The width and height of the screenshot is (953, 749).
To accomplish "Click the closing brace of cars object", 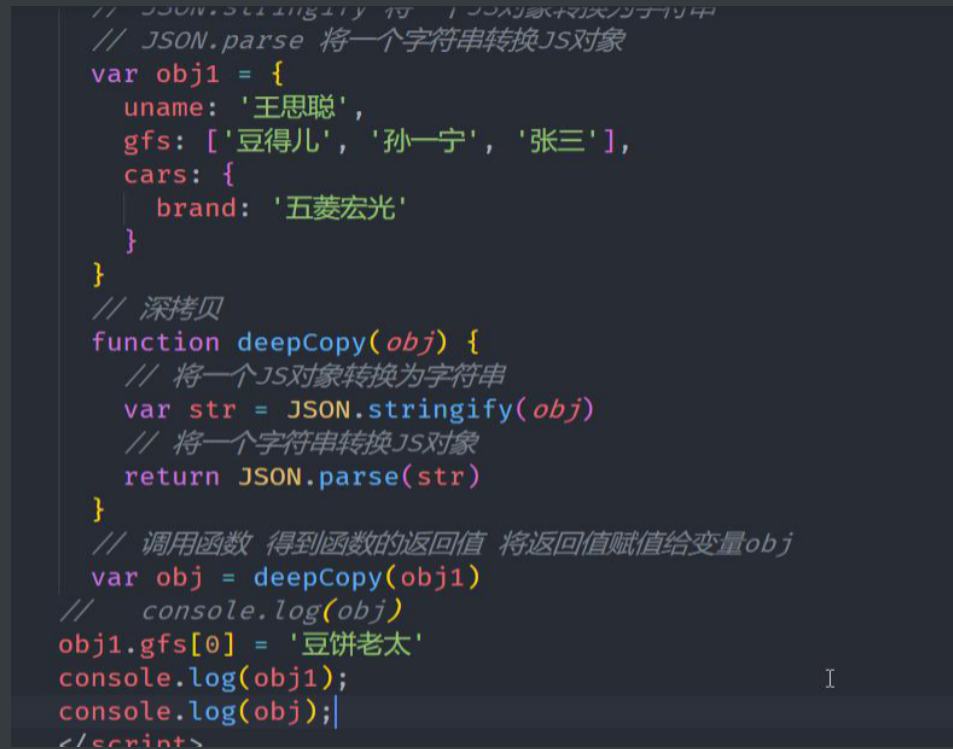I will point(131,241).
